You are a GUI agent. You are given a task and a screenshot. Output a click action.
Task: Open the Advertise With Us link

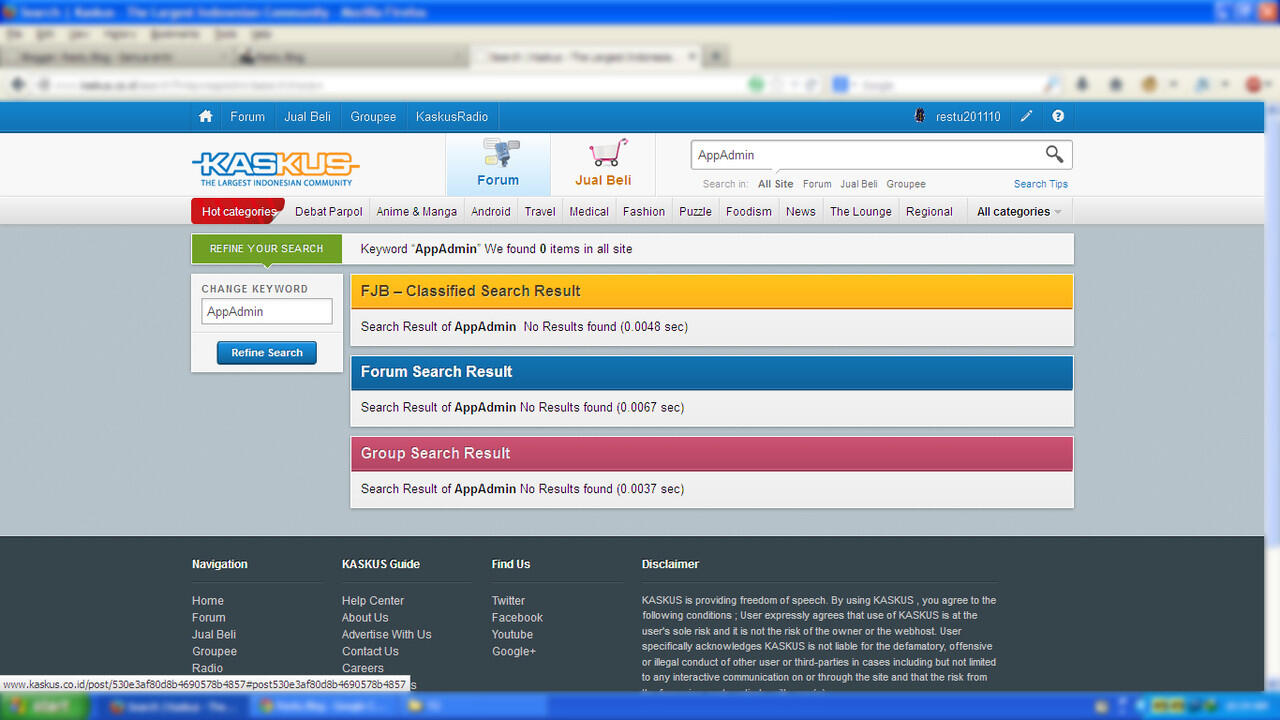387,635
